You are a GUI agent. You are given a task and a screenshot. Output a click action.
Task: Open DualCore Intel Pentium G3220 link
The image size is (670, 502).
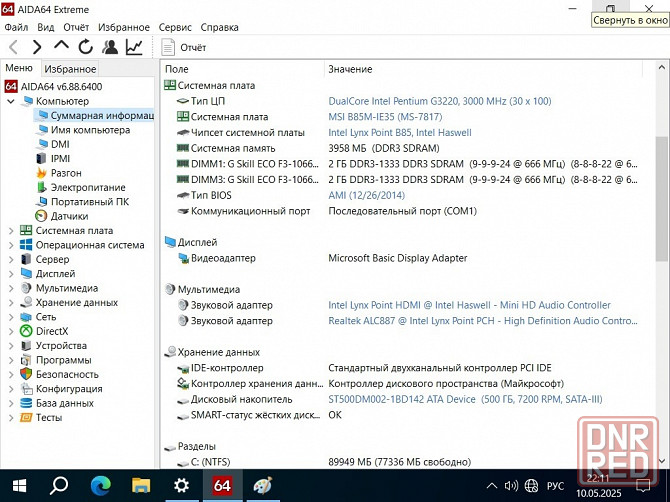tap(440, 101)
